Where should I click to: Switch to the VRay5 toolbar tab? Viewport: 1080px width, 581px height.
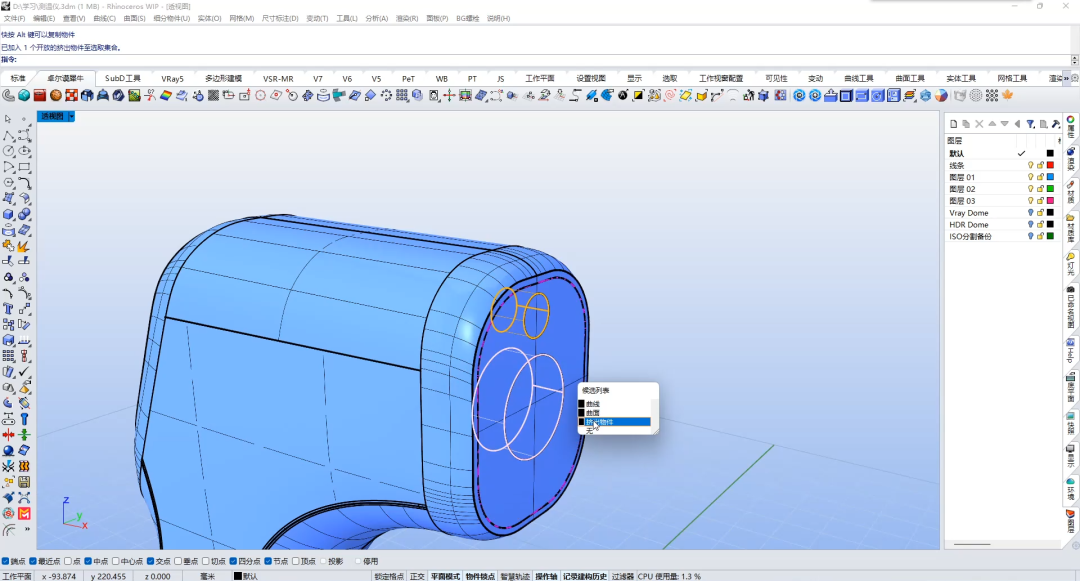172,78
